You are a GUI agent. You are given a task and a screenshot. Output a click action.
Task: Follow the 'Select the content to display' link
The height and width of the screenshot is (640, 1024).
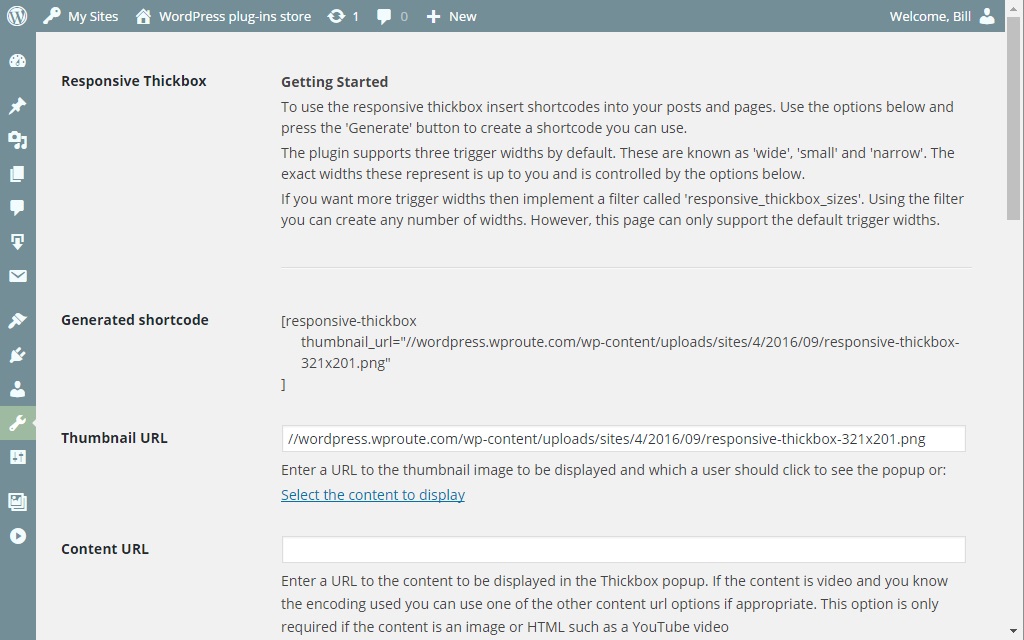[x=373, y=495]
